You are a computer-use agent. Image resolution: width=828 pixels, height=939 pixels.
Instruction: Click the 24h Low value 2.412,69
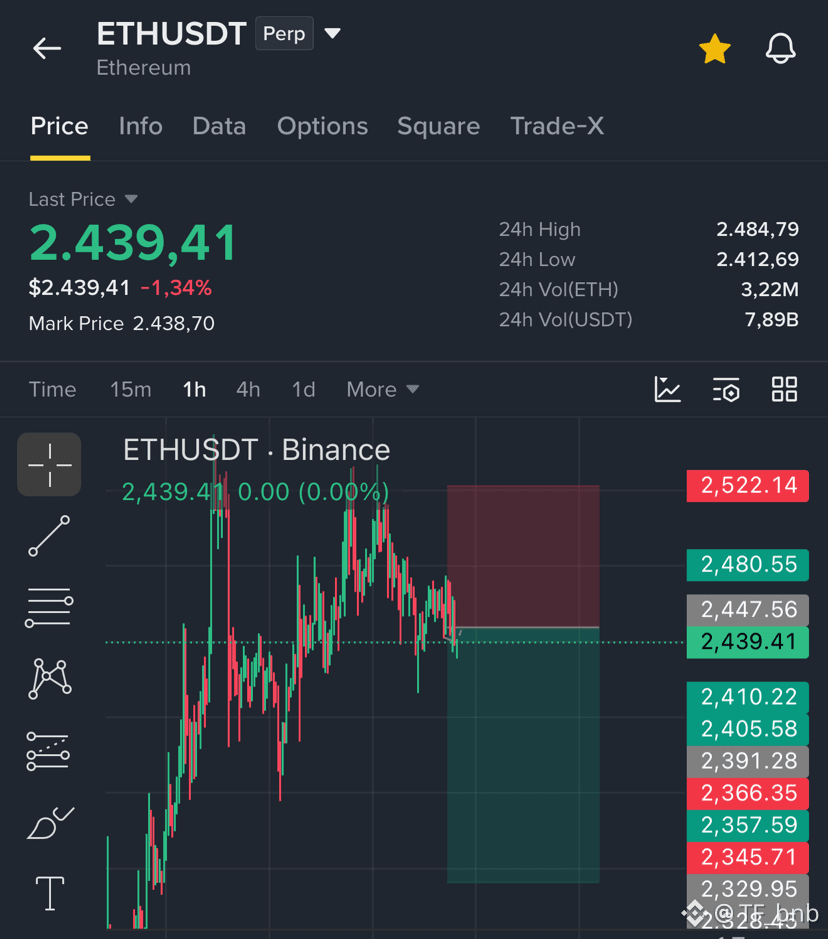(x=757, y=259)
